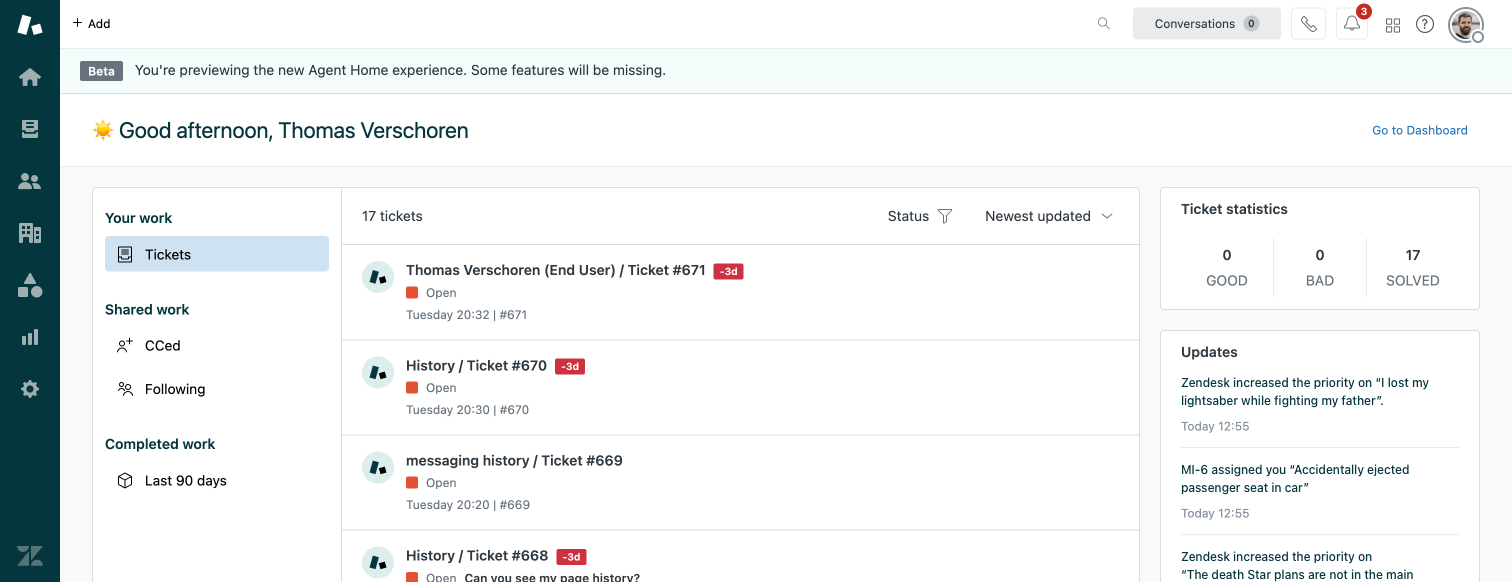Open Admin gear icon in sidebar
Image resolution: width=1512 pixels, height=582 pixels.
click(x=30, y=389)
